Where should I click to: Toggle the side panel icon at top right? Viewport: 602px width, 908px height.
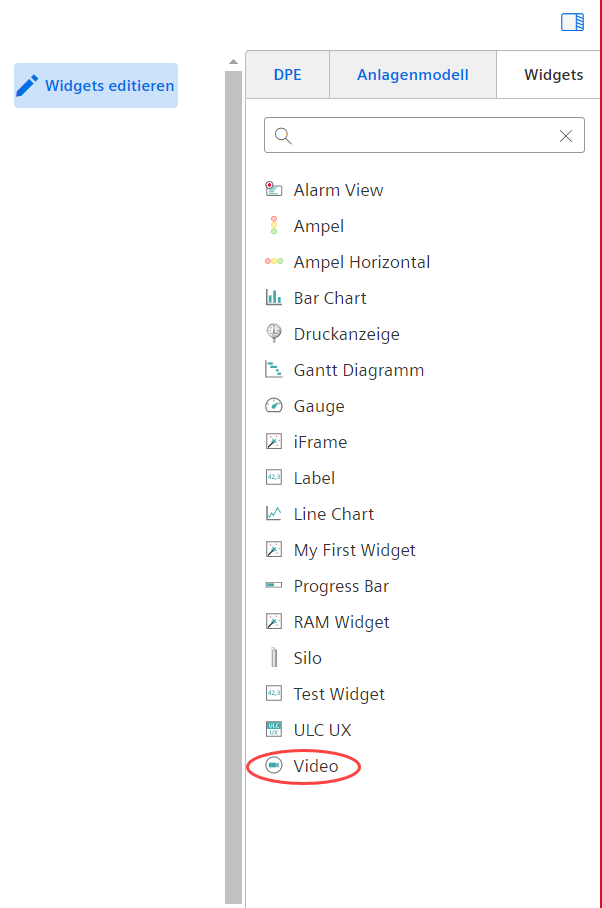coord(572,22)
